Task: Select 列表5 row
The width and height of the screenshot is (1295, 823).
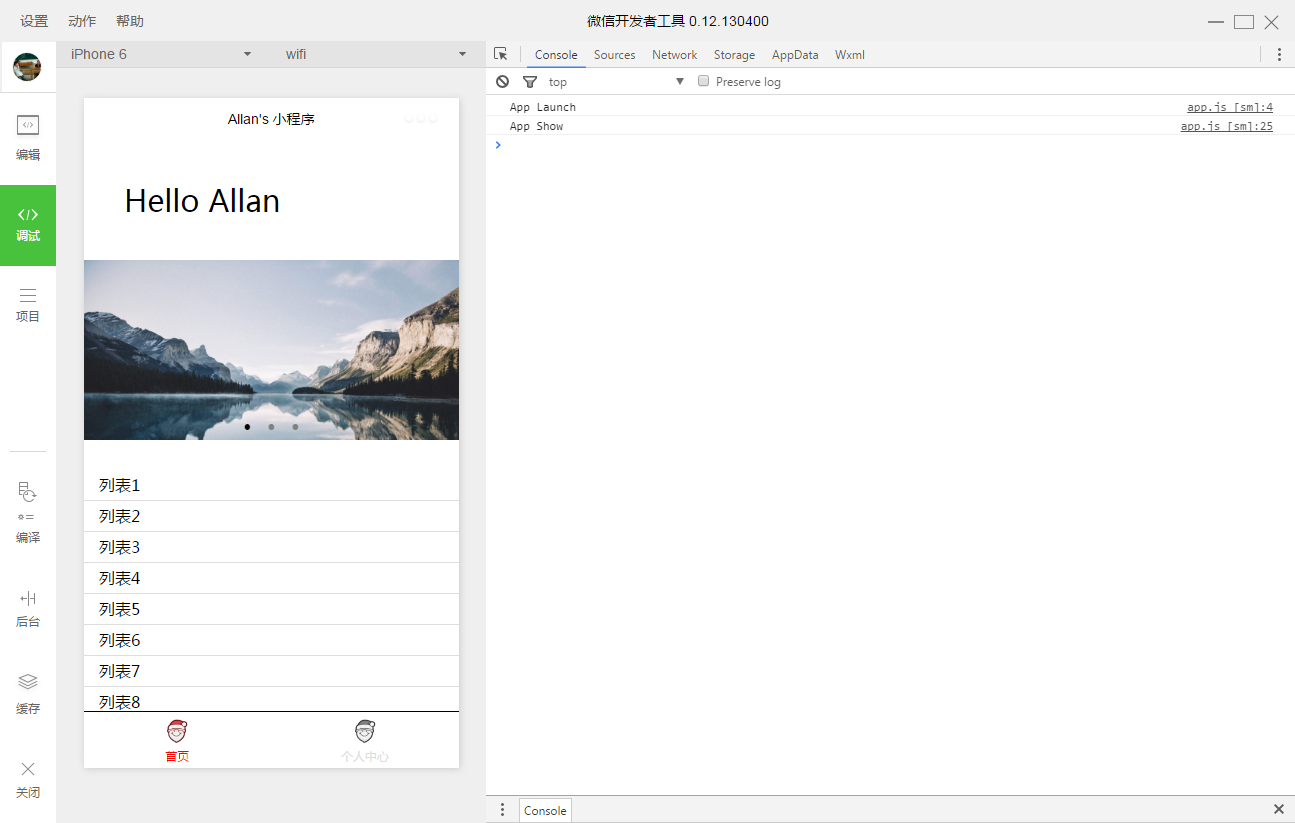Action: 271,609
